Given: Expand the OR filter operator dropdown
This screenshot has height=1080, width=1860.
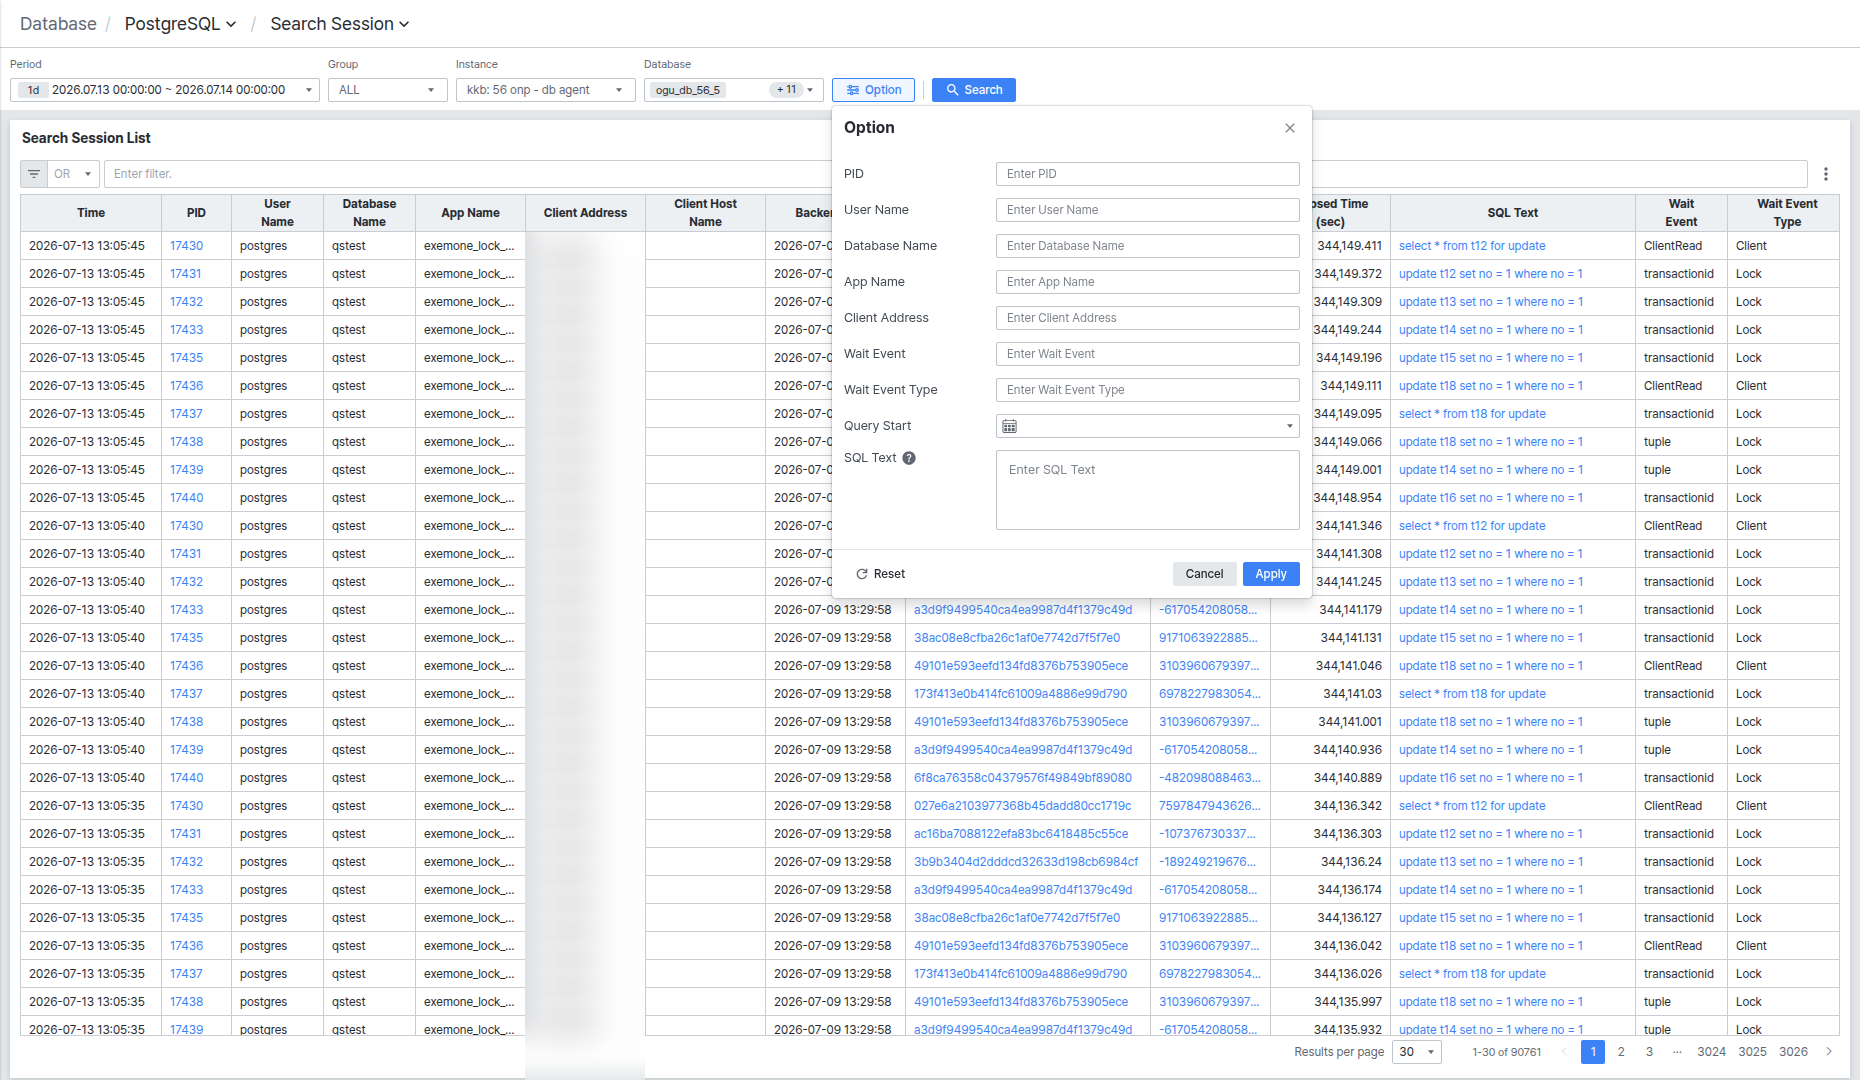Looking at the screenshot, I should click(74, 174).
